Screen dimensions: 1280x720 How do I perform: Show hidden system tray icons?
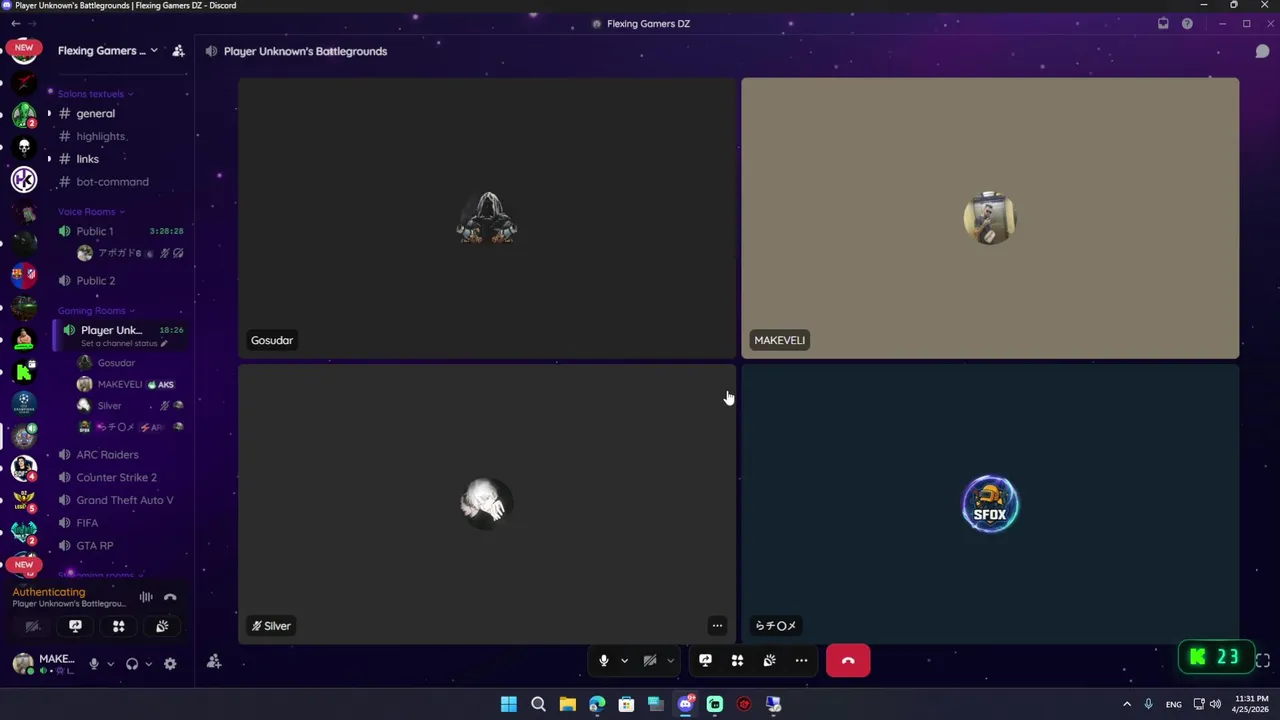click(x=1127, y=704)
